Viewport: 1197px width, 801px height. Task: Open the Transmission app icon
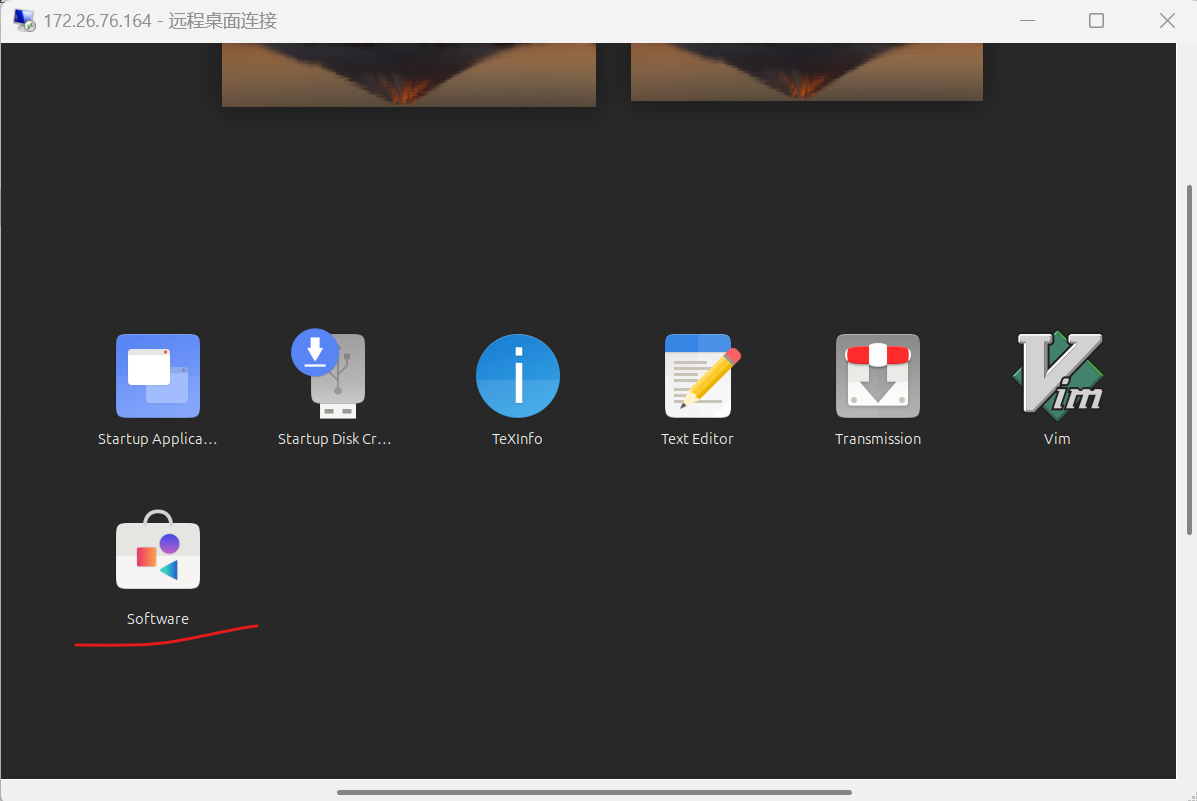point(878,376)
